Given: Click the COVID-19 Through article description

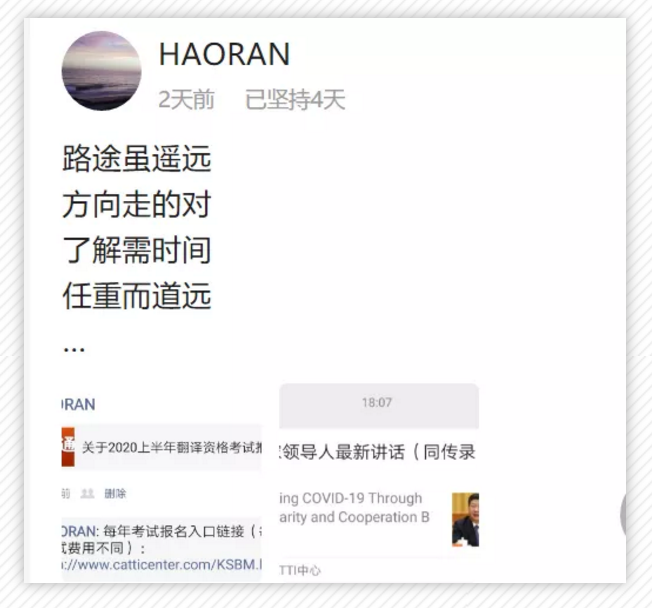Looking at the screenshot, I should (x=354, y=507).
